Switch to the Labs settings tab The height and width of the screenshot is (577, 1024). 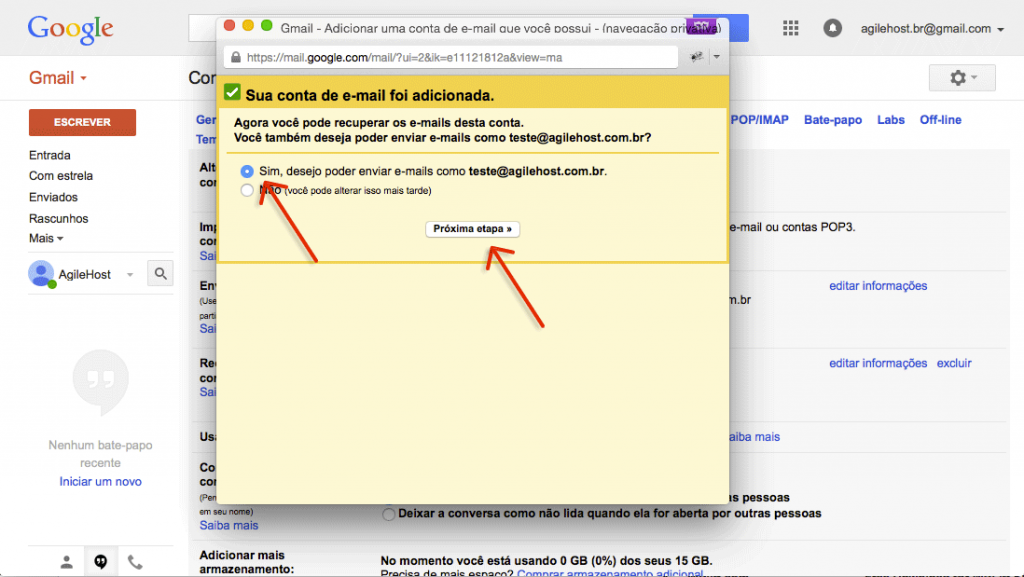[891, 120]
